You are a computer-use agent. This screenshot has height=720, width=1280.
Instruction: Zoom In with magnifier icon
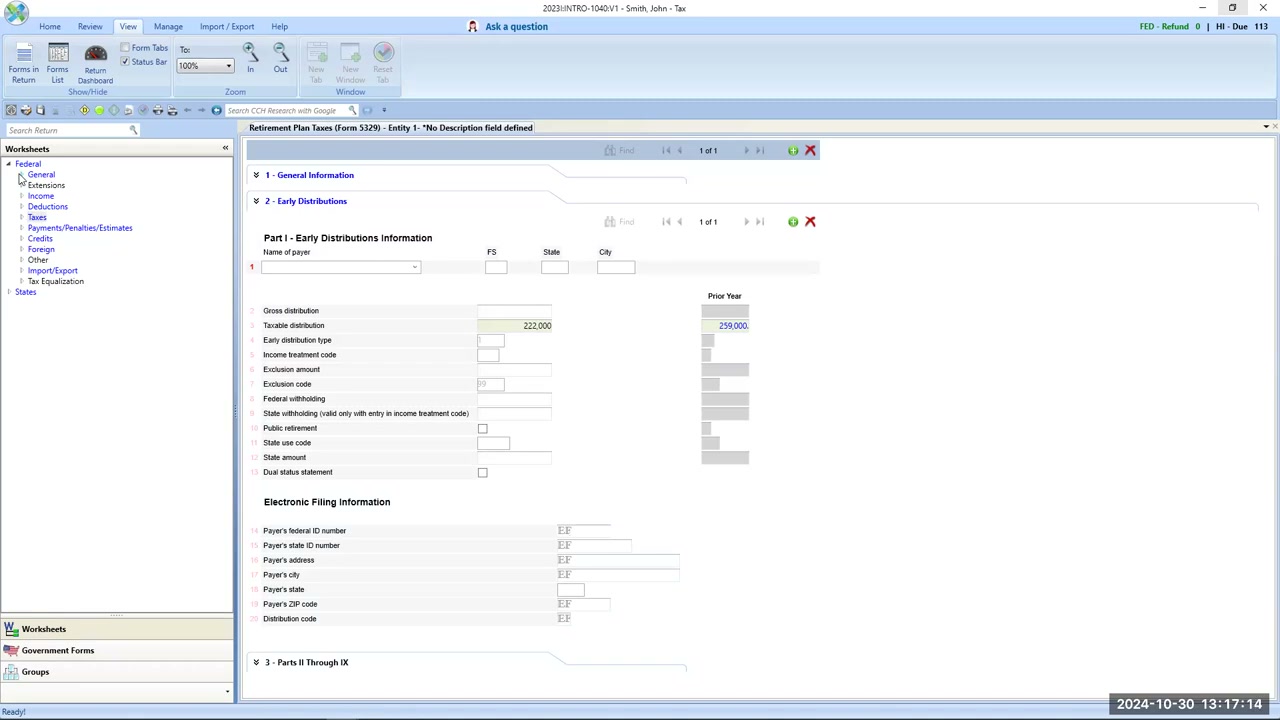[250, 58]
